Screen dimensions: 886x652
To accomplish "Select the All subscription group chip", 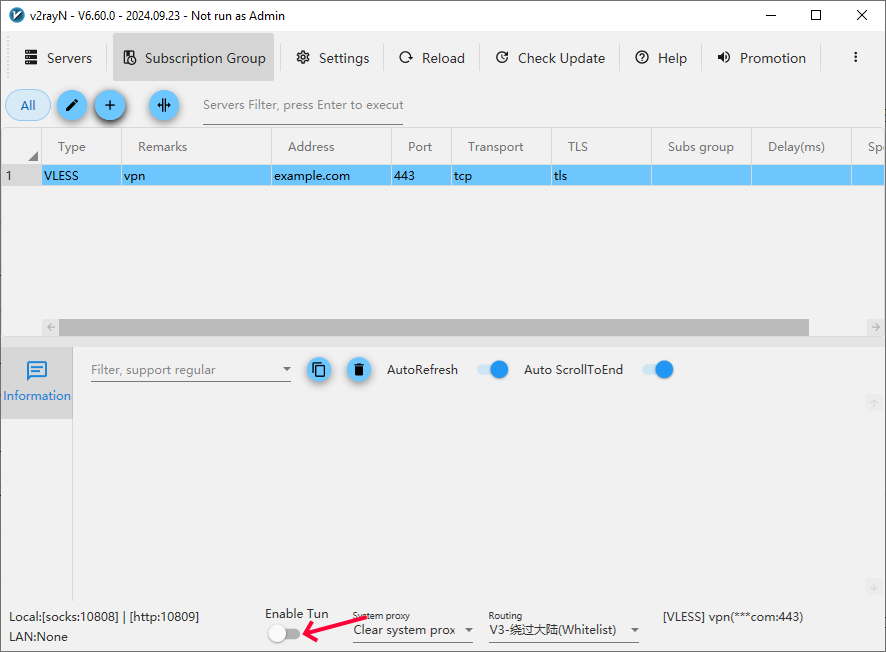I will [x=28, y=105].
